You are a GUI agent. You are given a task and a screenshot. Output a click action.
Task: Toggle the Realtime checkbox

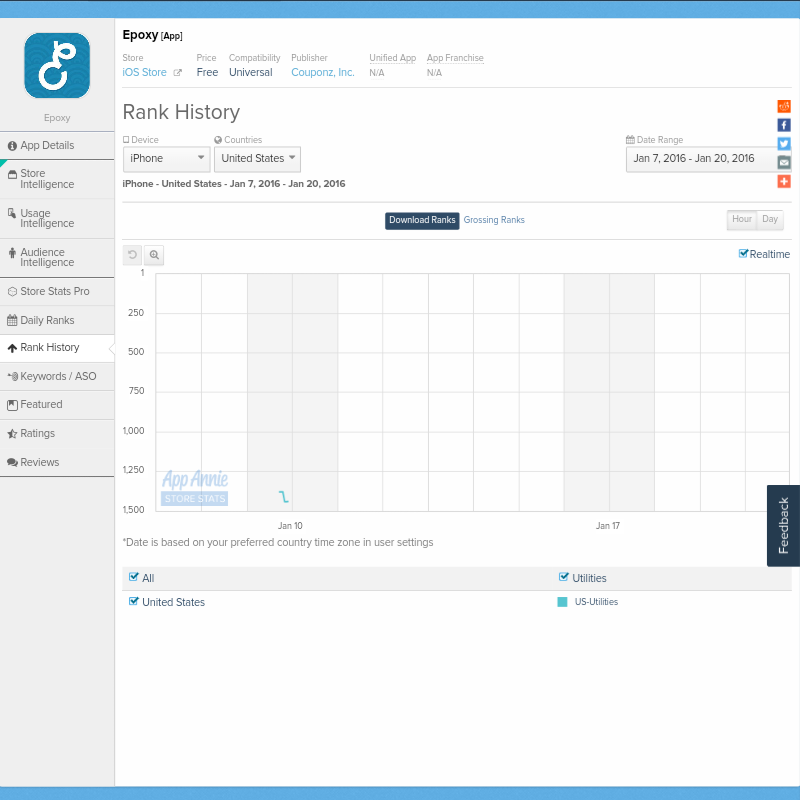(743, 254)
